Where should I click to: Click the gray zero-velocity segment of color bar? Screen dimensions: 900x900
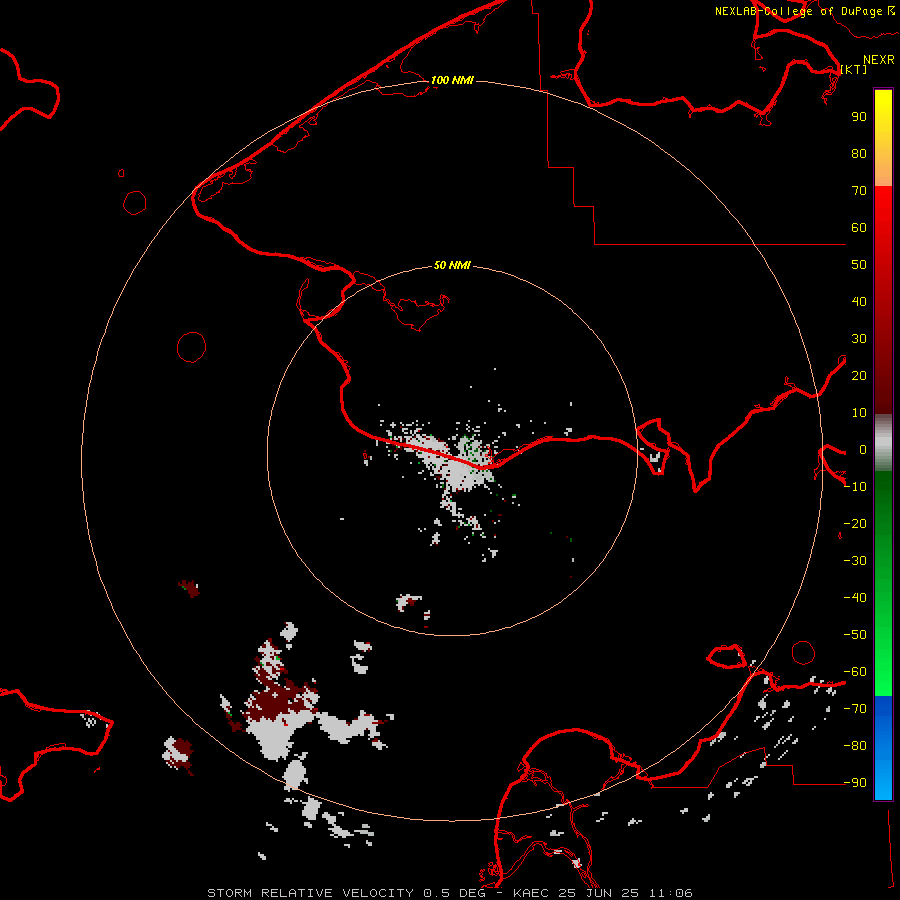tap(883, 443)
